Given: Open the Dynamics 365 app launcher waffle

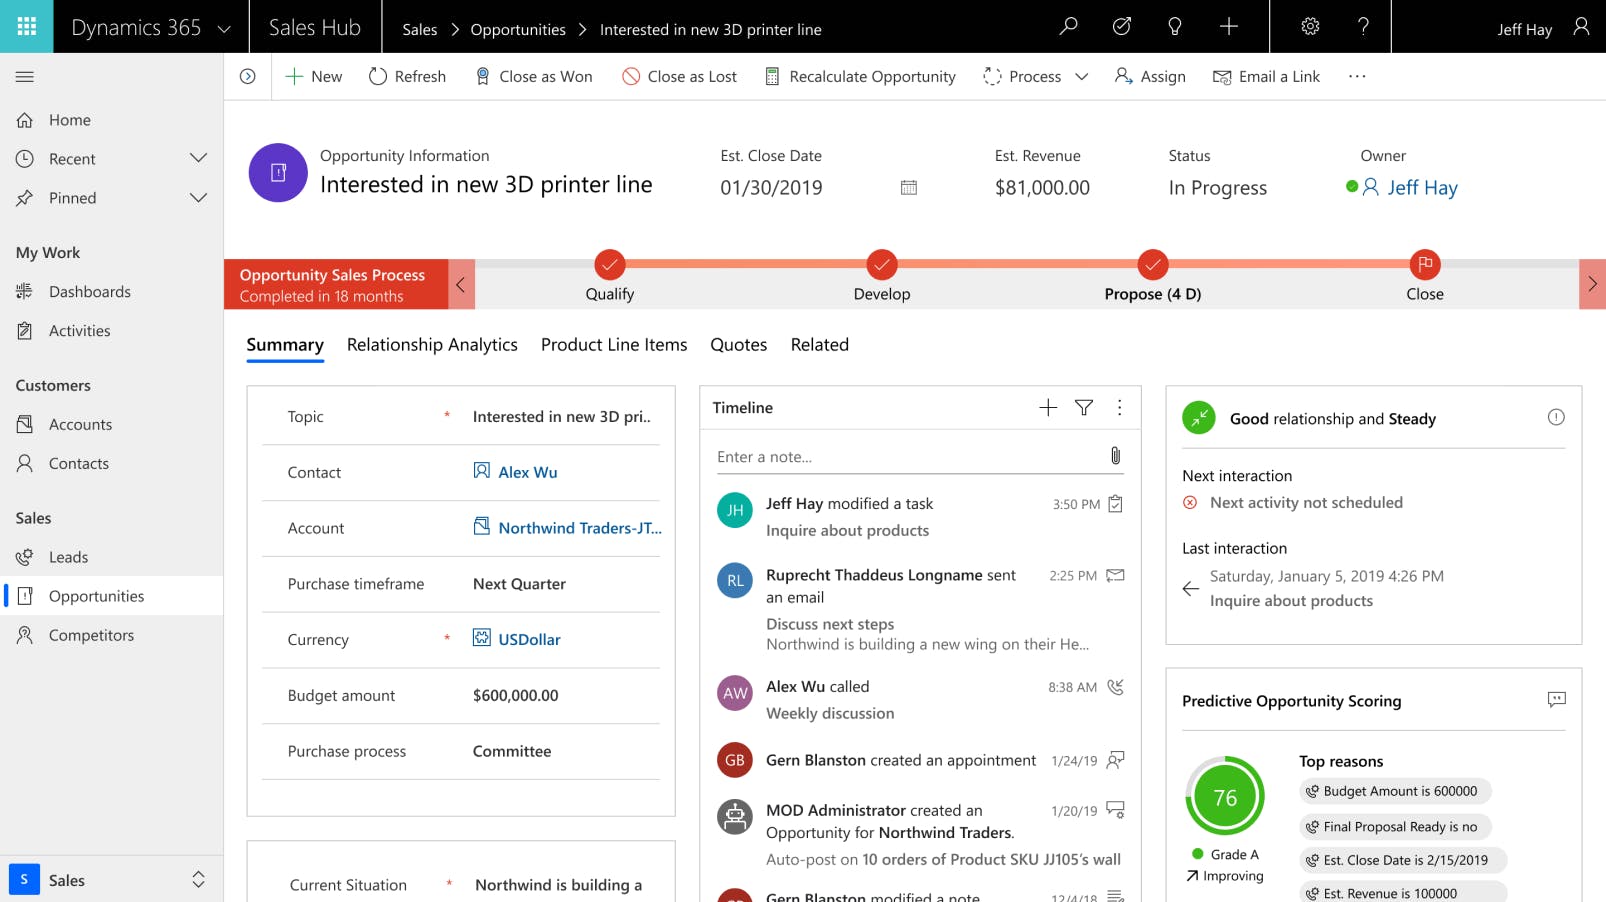Looking at the screenshot, I should pos(26,26).
